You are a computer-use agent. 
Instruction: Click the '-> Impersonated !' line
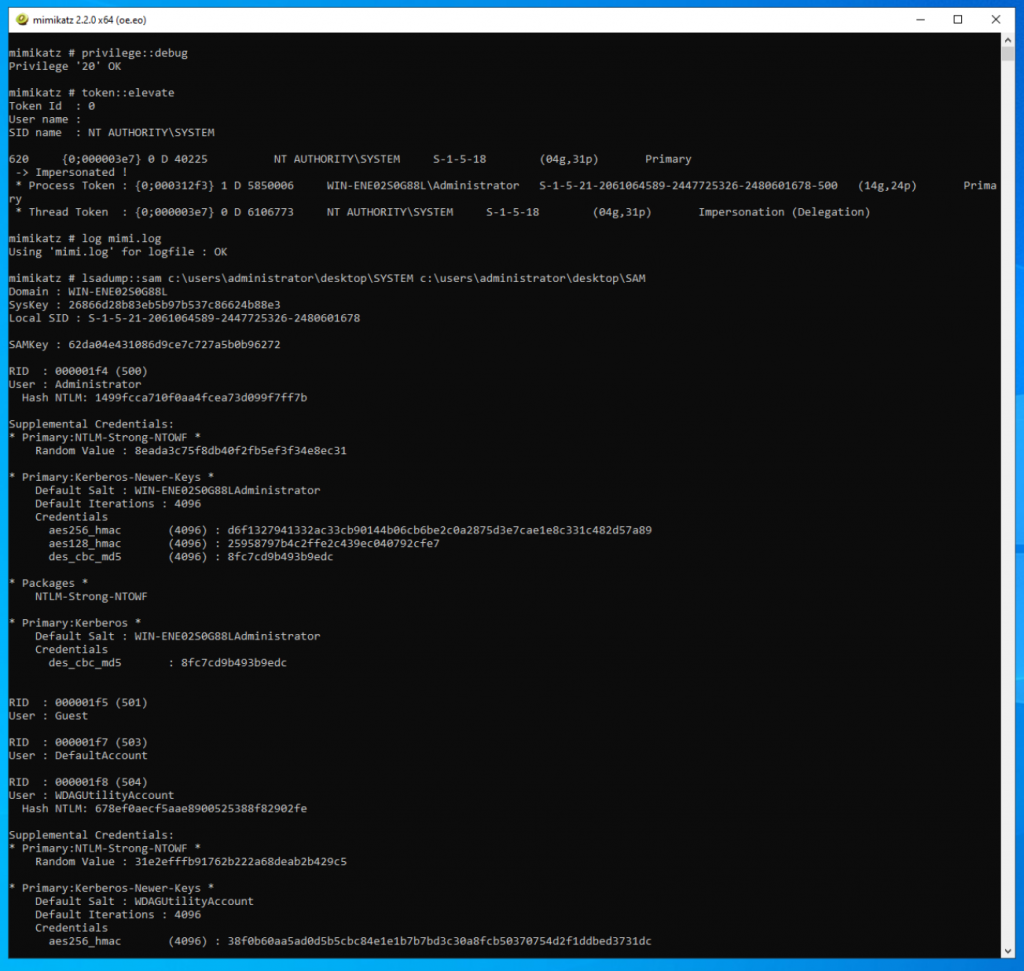(72, 172)
